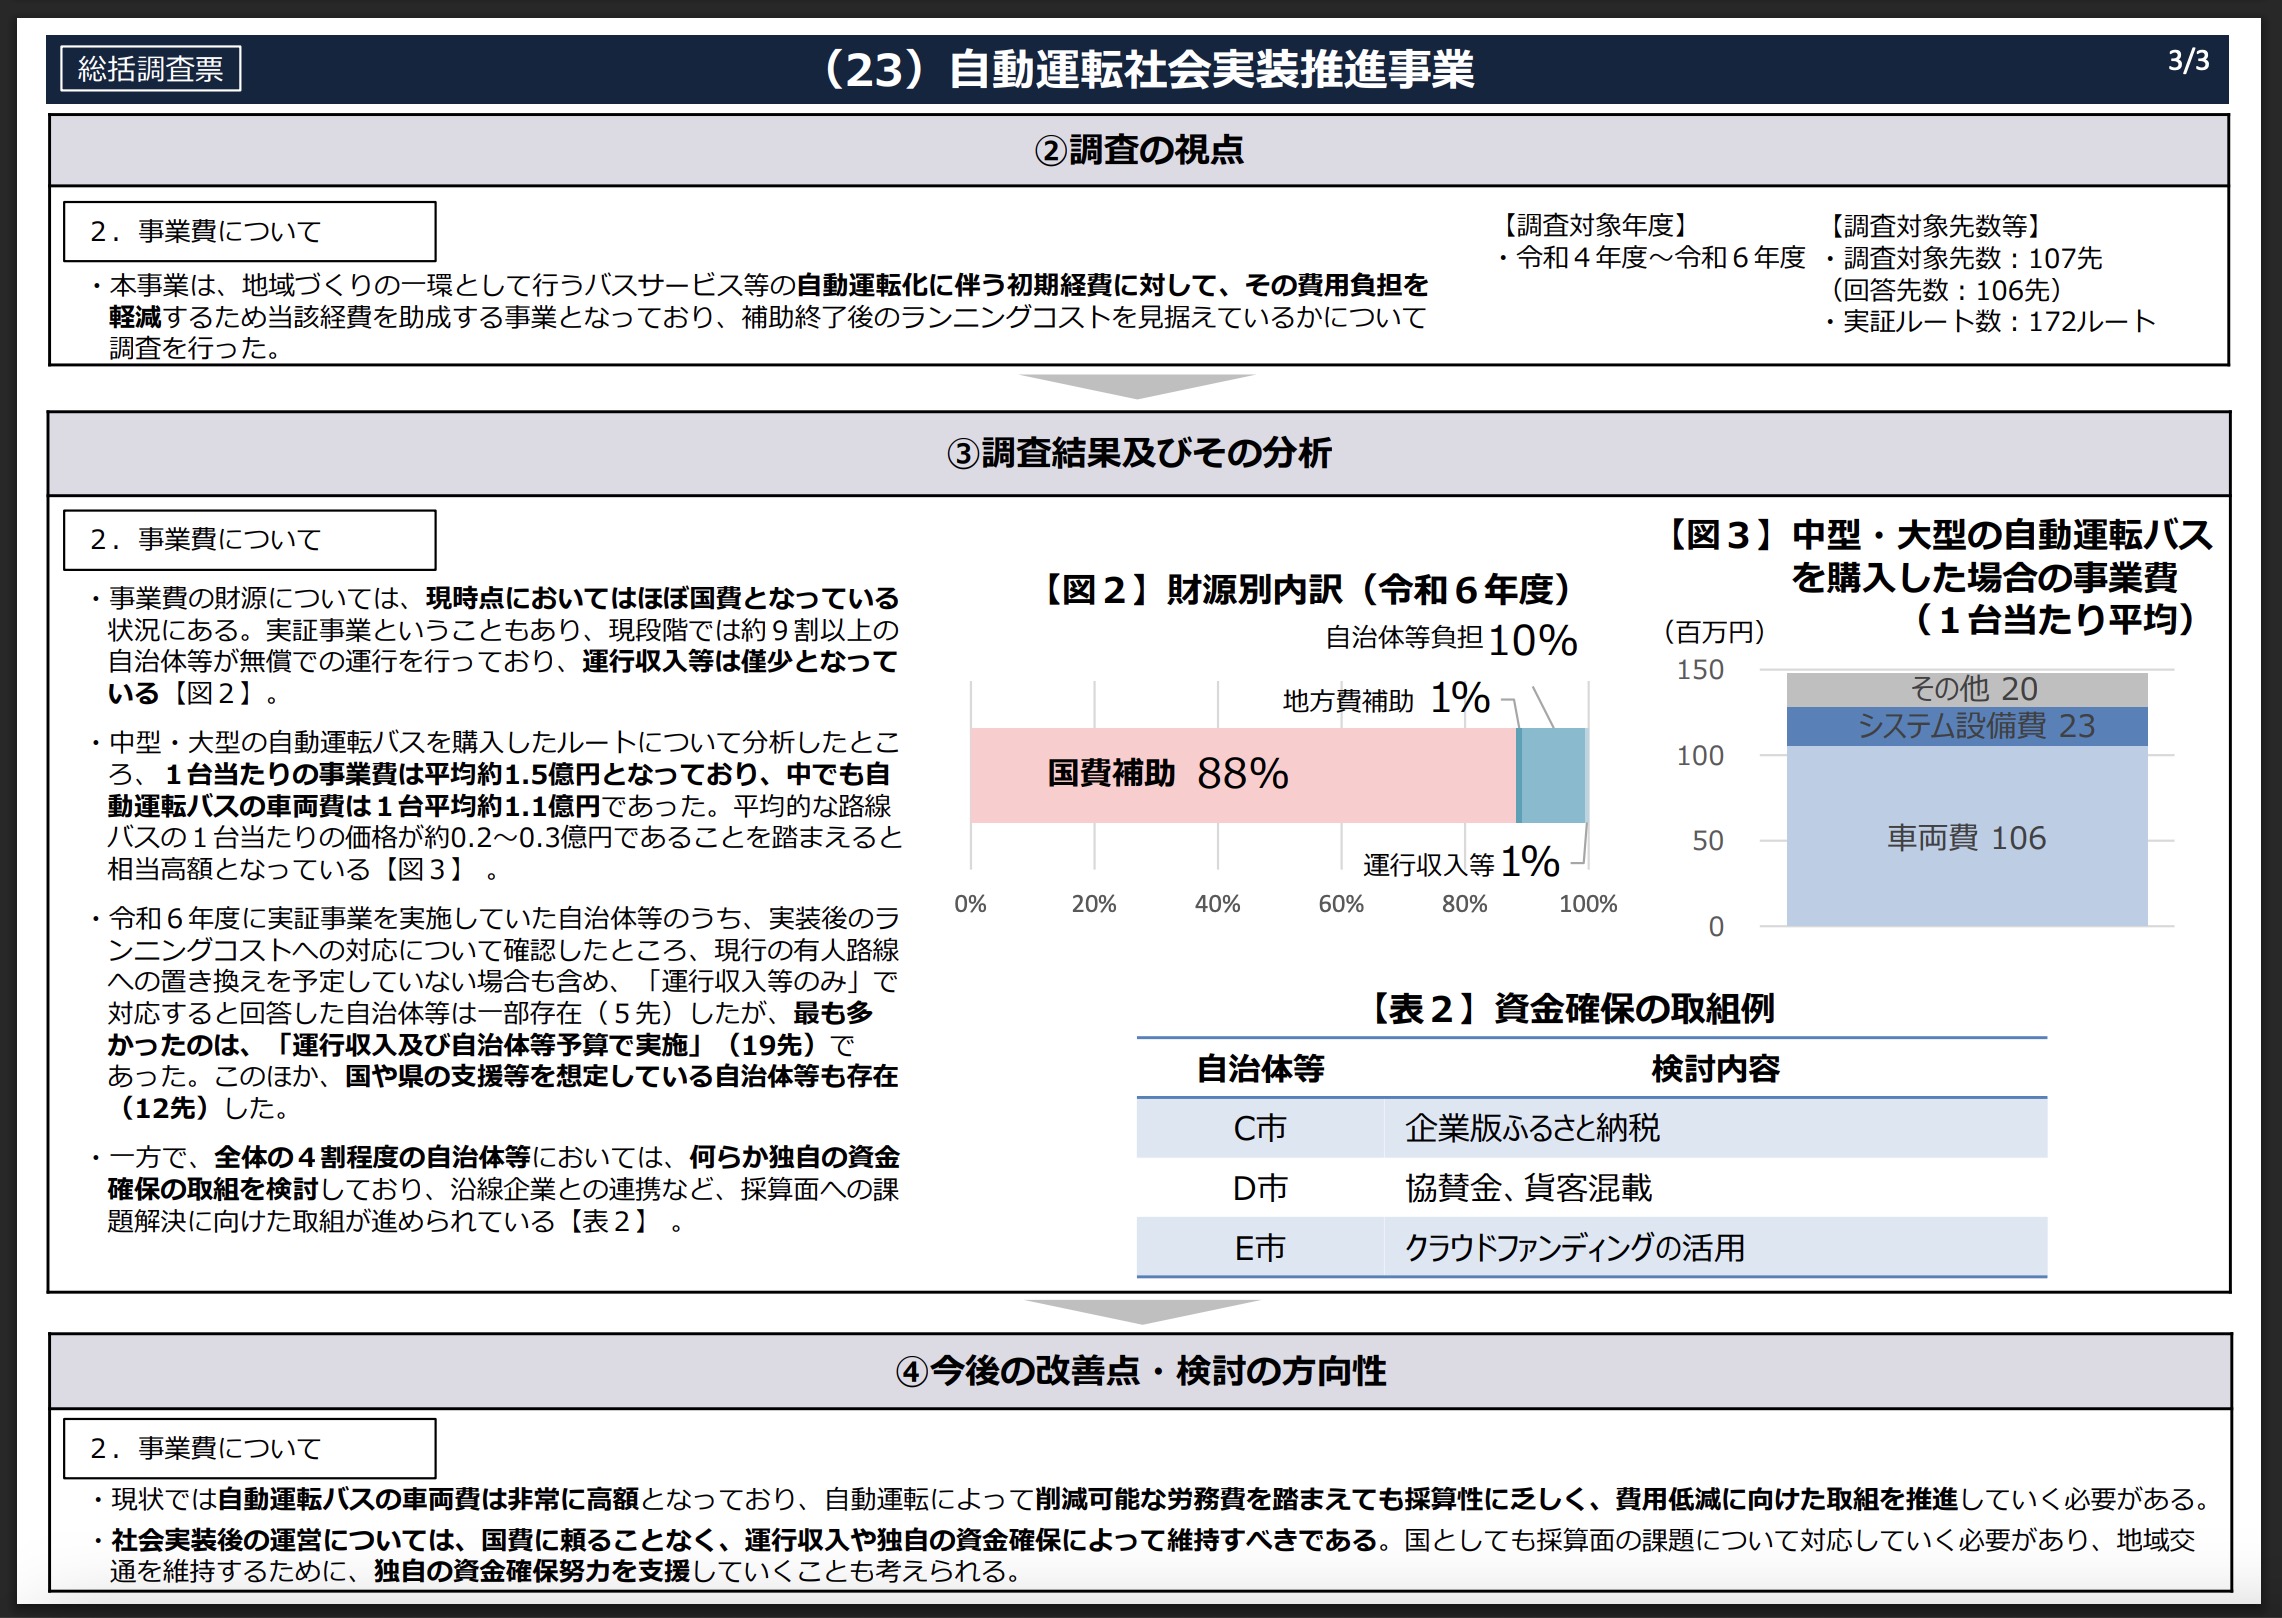Image resolution: width=2282 pixels, height=1618 pixels.
Task: Click the ②調査の視点 section header
Action: (x=1138, y=151)
